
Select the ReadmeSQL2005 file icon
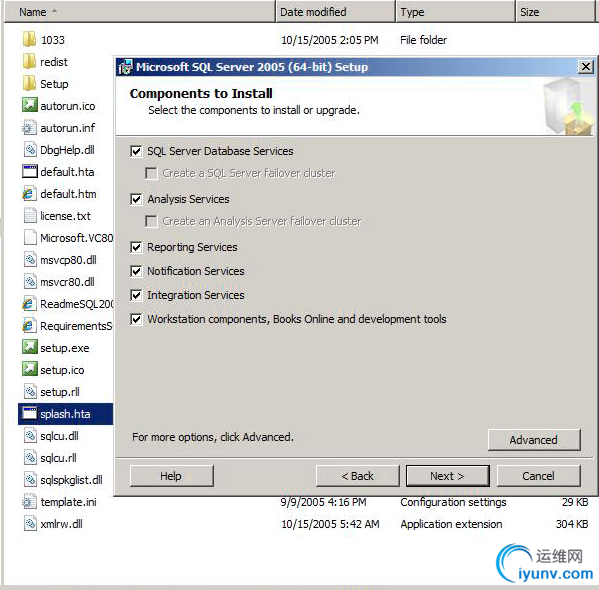click(x=30, y=304)
